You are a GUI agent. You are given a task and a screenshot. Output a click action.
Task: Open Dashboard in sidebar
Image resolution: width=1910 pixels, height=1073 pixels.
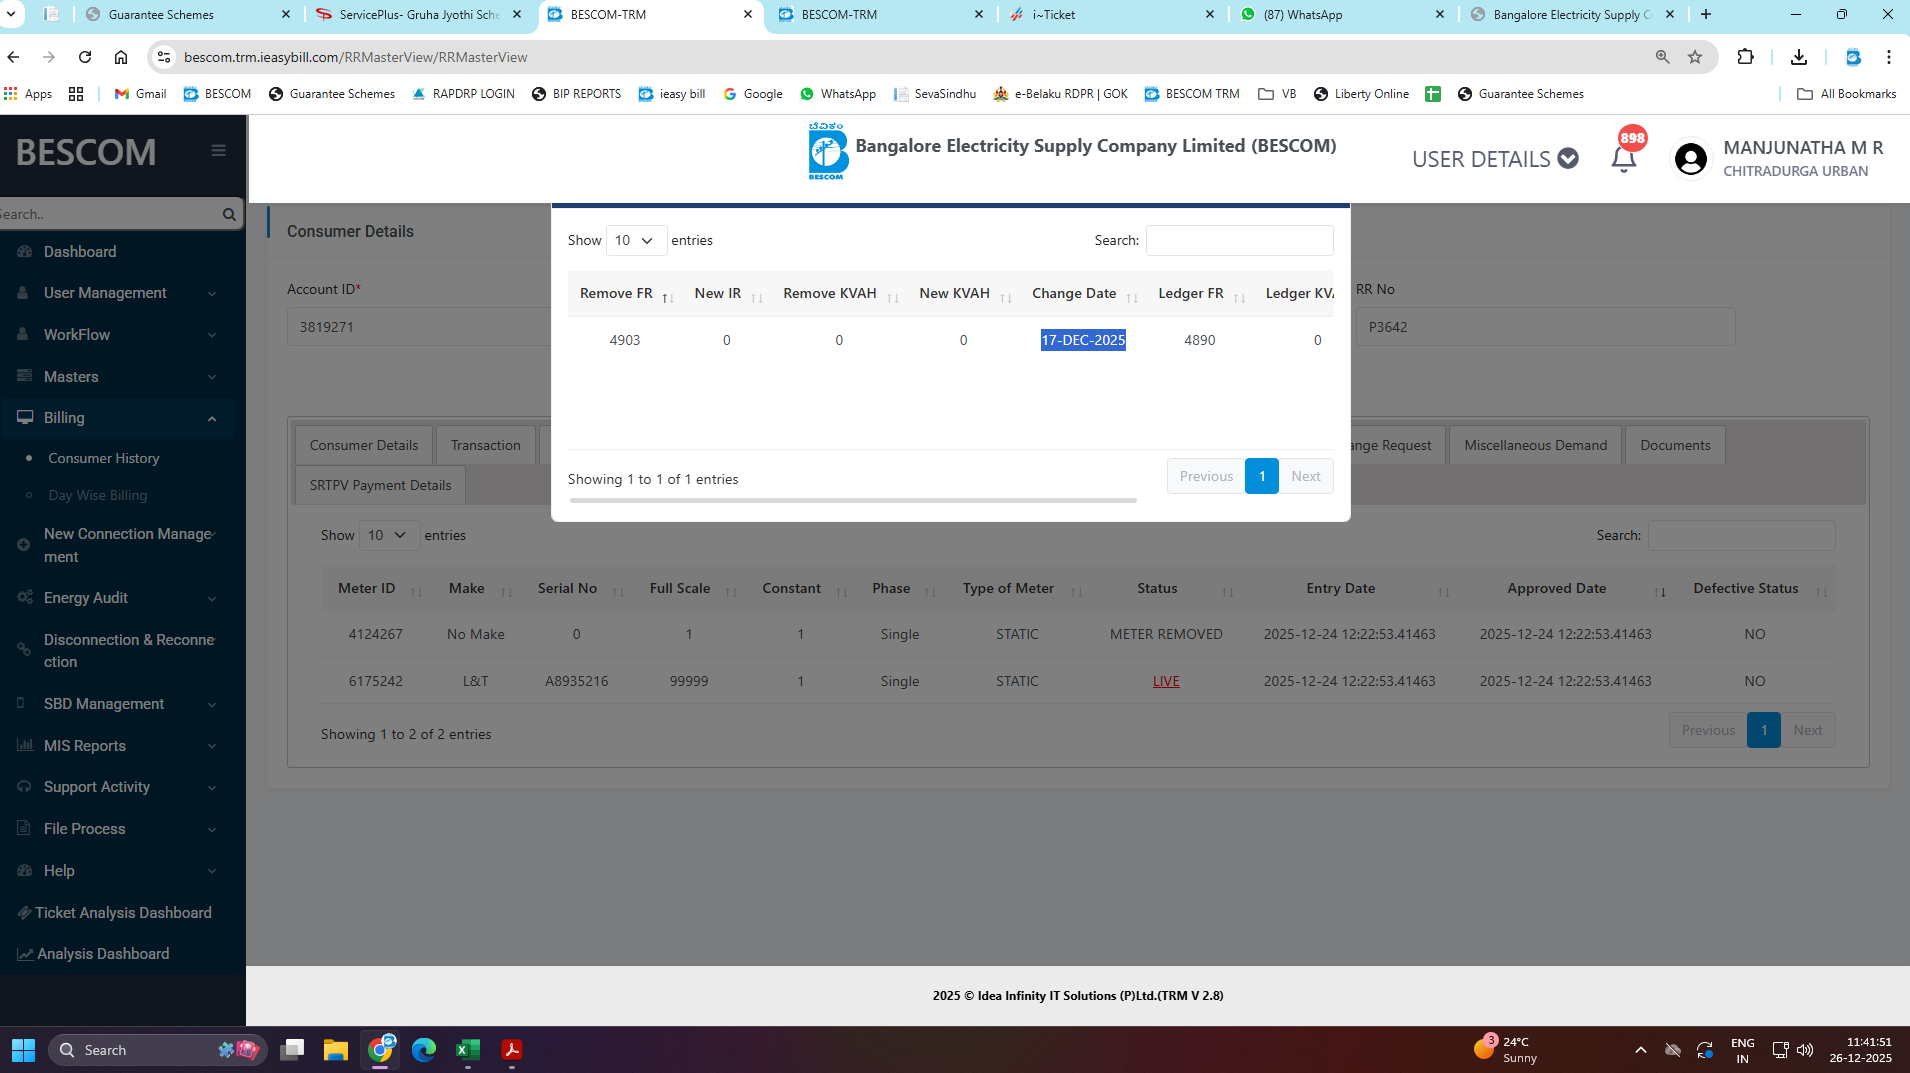click(80, 252)
